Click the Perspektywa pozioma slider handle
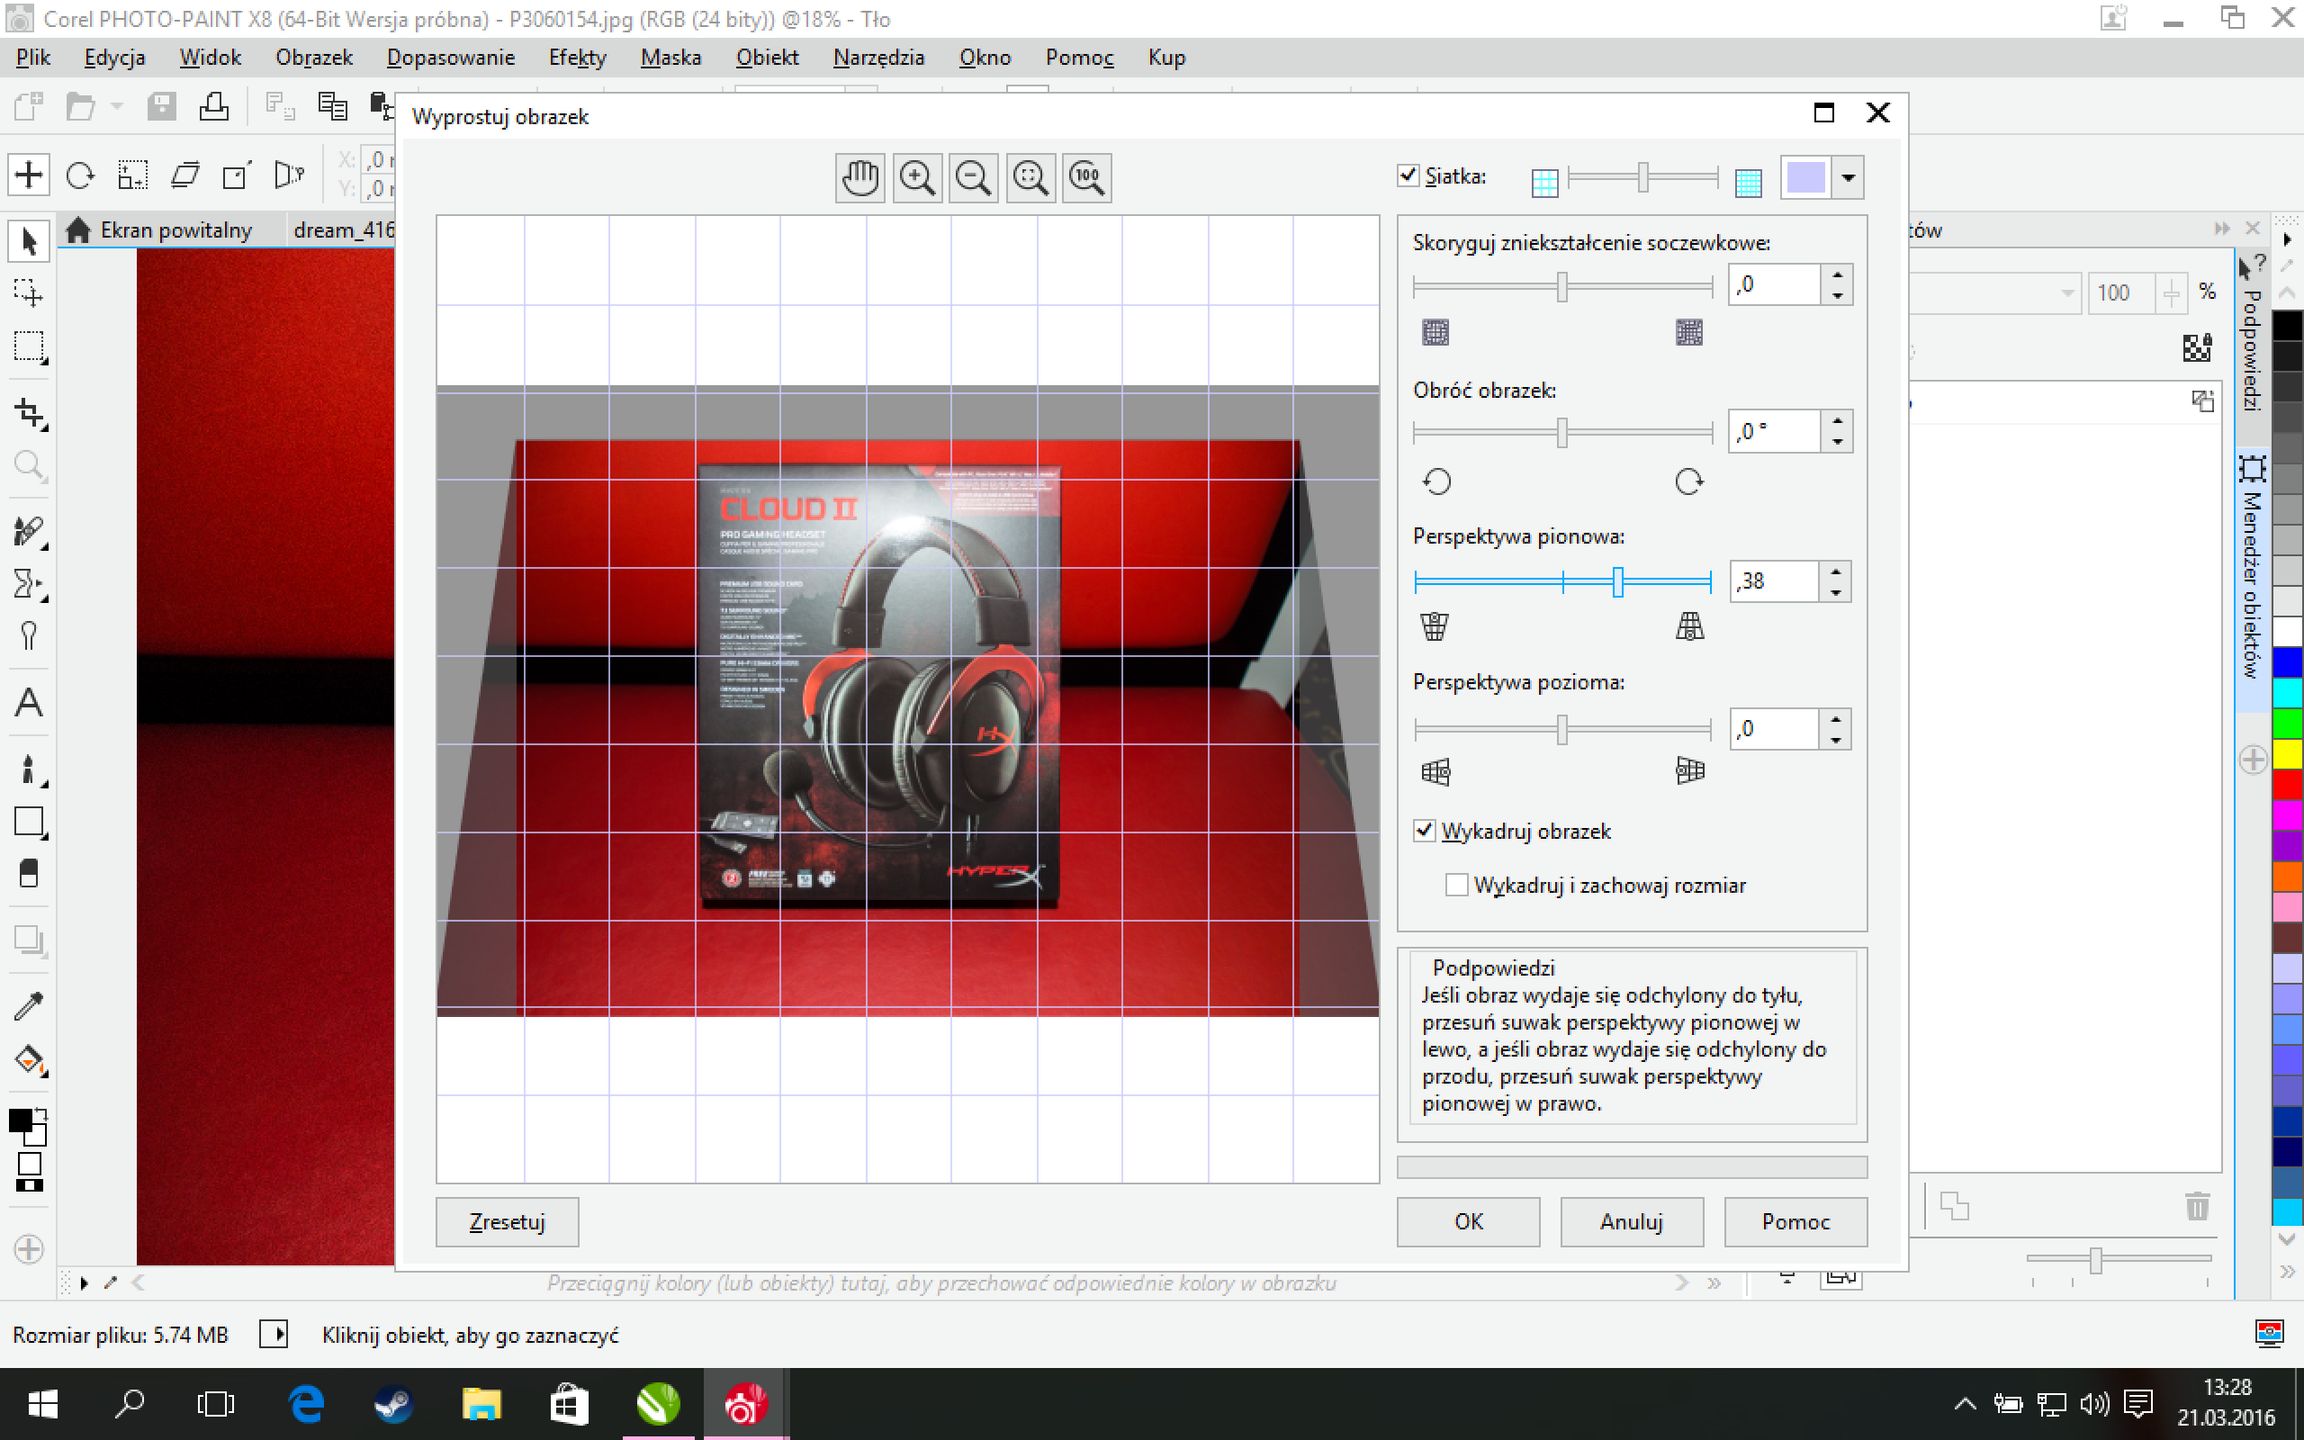The height and width of the screenshot is (1440, 2304). click(x=1562, y=729)
